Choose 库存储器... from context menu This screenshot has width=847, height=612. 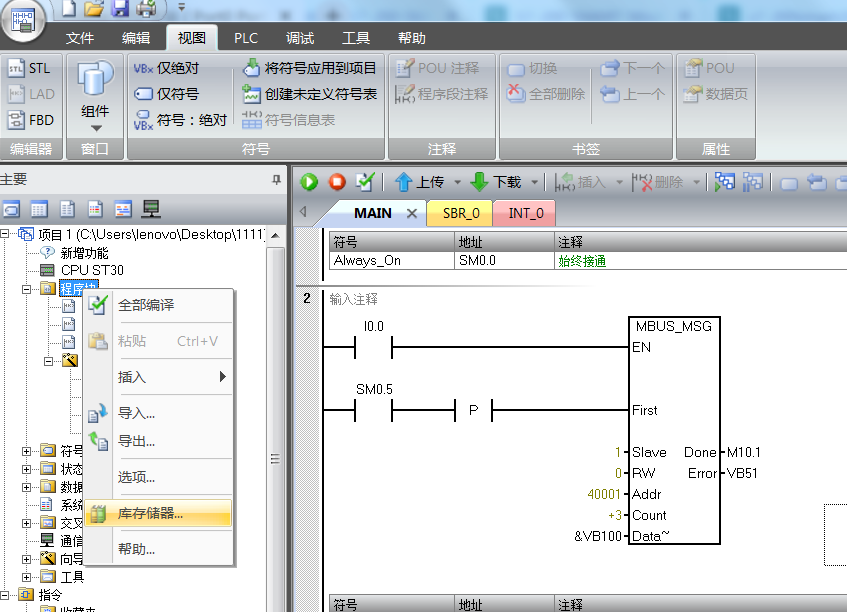[151, 513]
